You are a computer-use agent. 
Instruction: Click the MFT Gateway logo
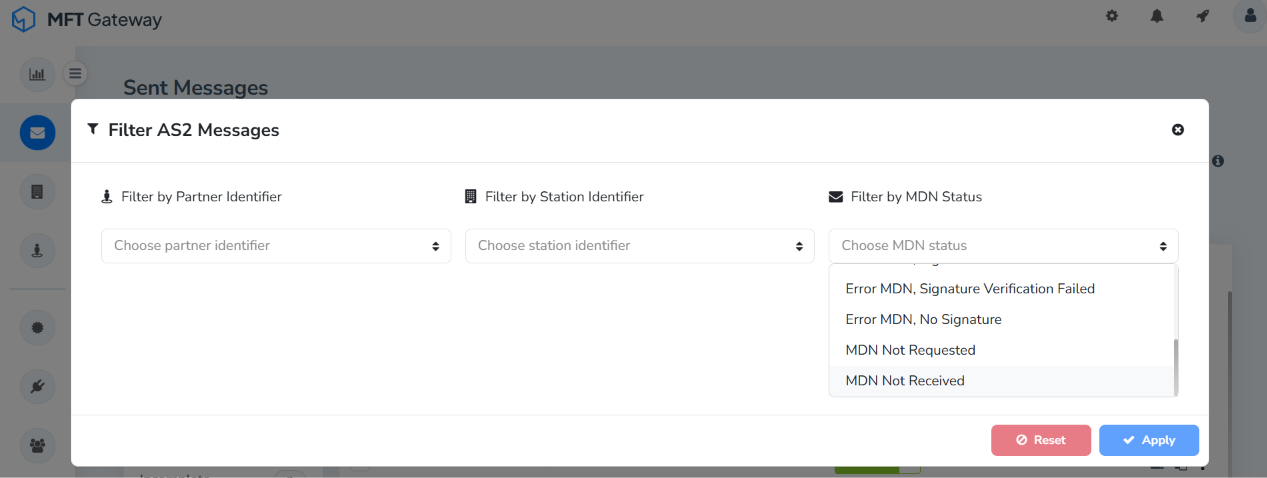tap(86, 19)
